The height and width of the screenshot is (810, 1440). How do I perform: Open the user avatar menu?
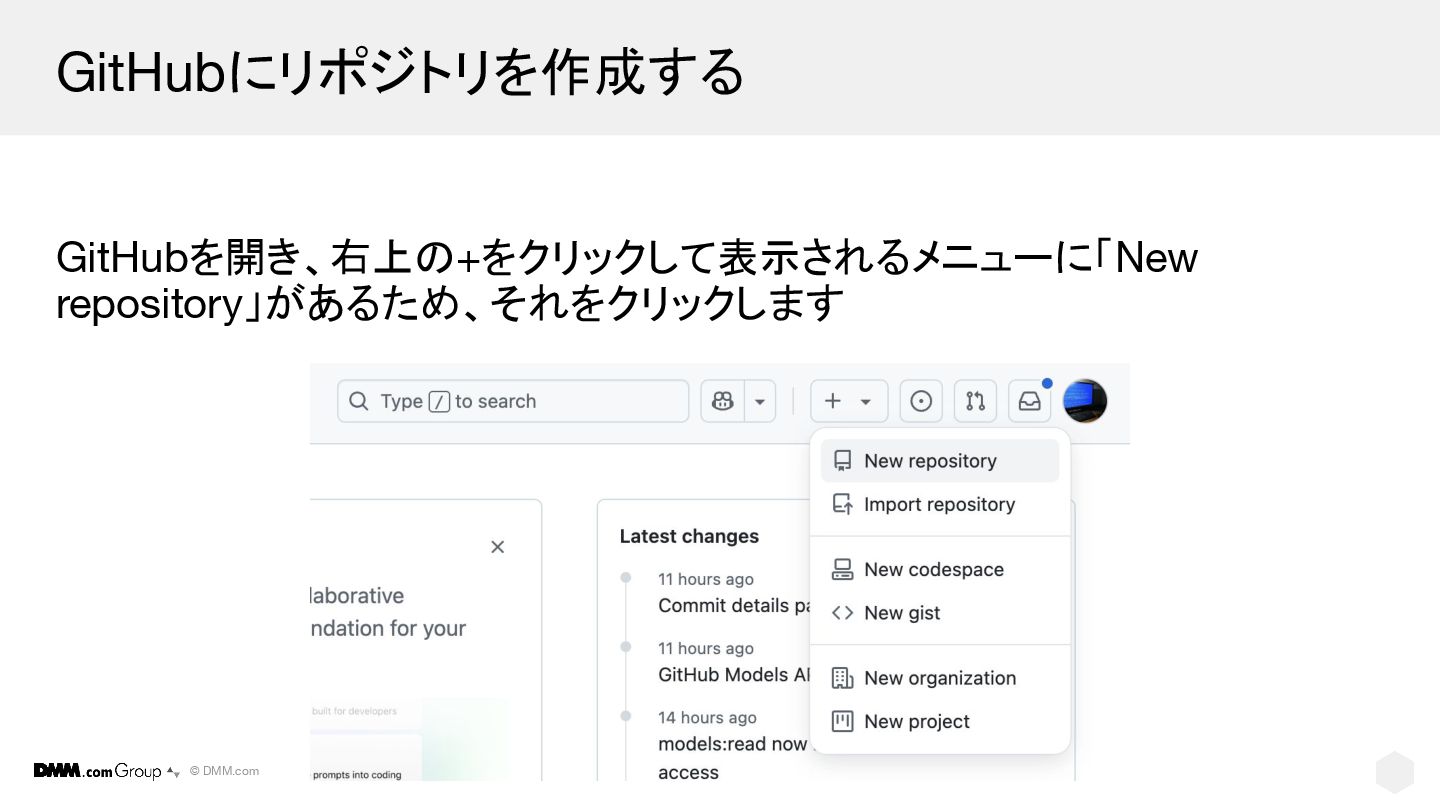coord(1084,401)
